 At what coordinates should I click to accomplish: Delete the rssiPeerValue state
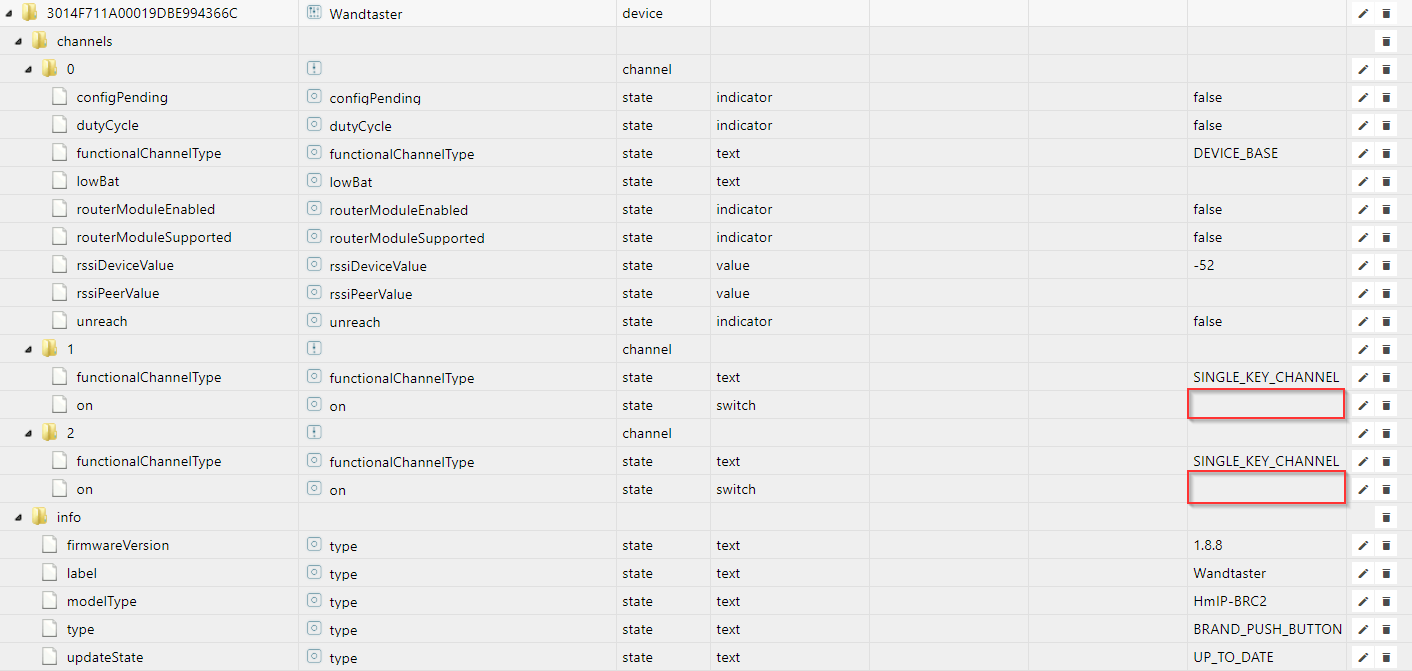1386,294
